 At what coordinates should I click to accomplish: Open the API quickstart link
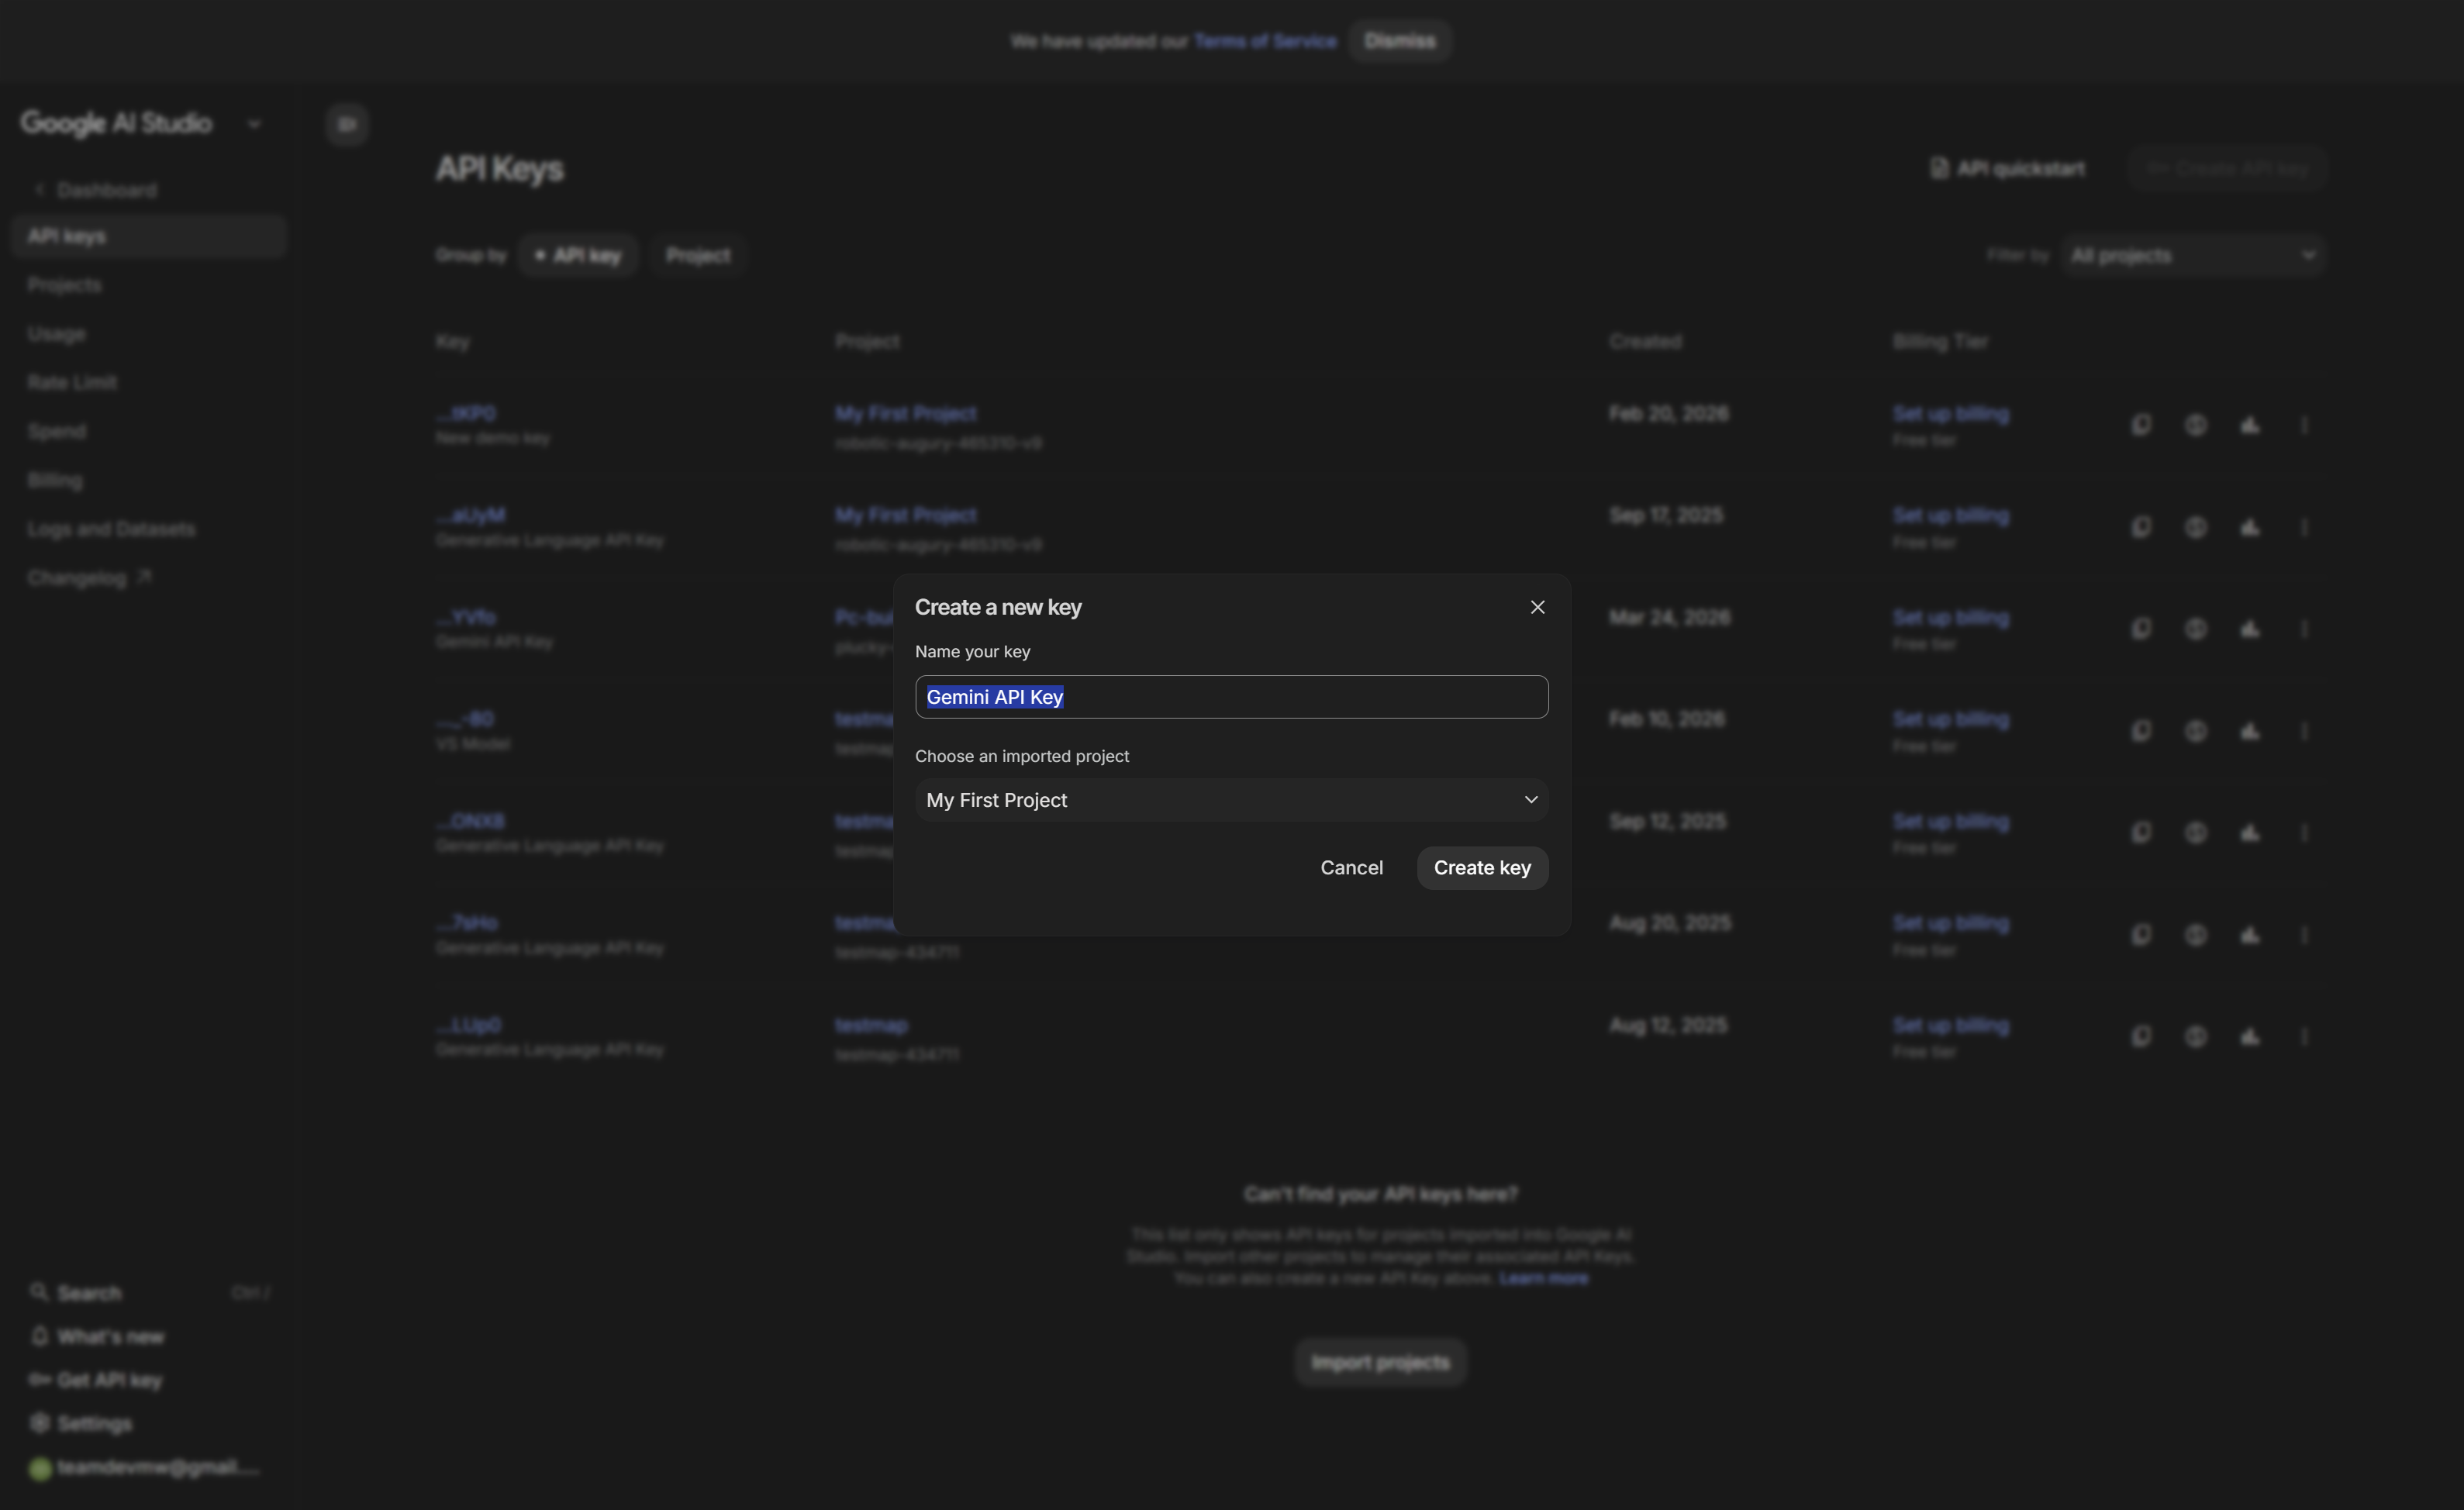click(x=2007, y=168)
